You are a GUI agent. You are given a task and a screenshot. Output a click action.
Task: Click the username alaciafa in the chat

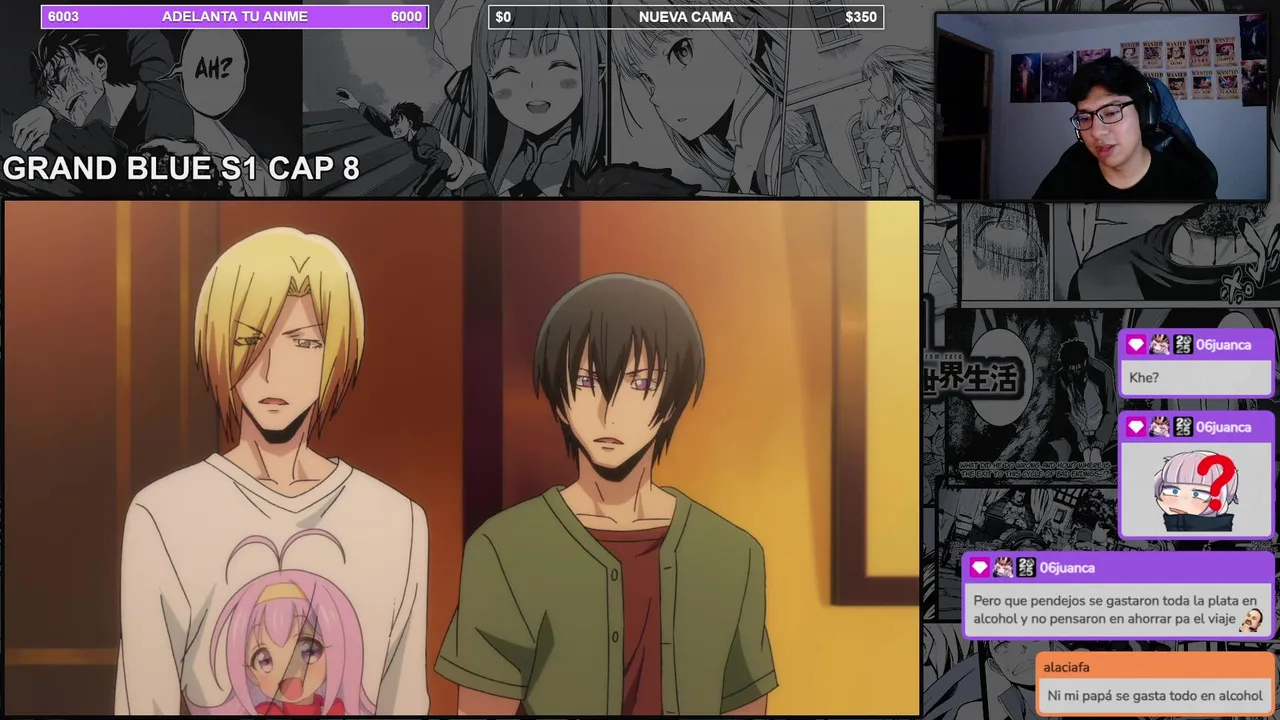tap(1066, 667)
